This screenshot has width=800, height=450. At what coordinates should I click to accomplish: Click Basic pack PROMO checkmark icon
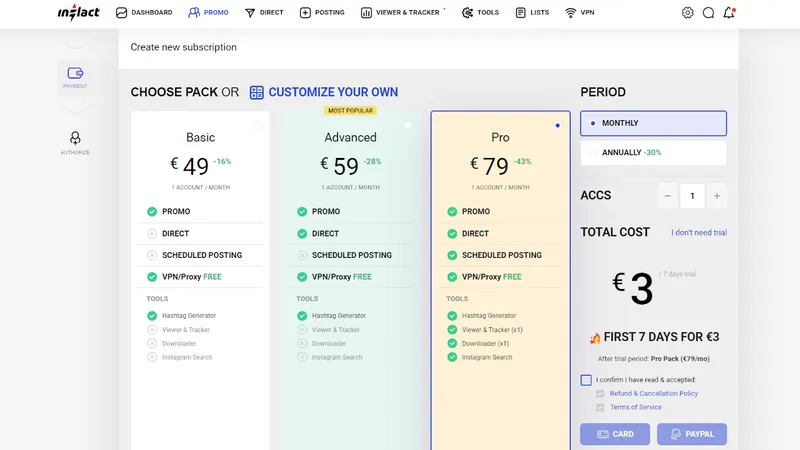tap(152, 211)
